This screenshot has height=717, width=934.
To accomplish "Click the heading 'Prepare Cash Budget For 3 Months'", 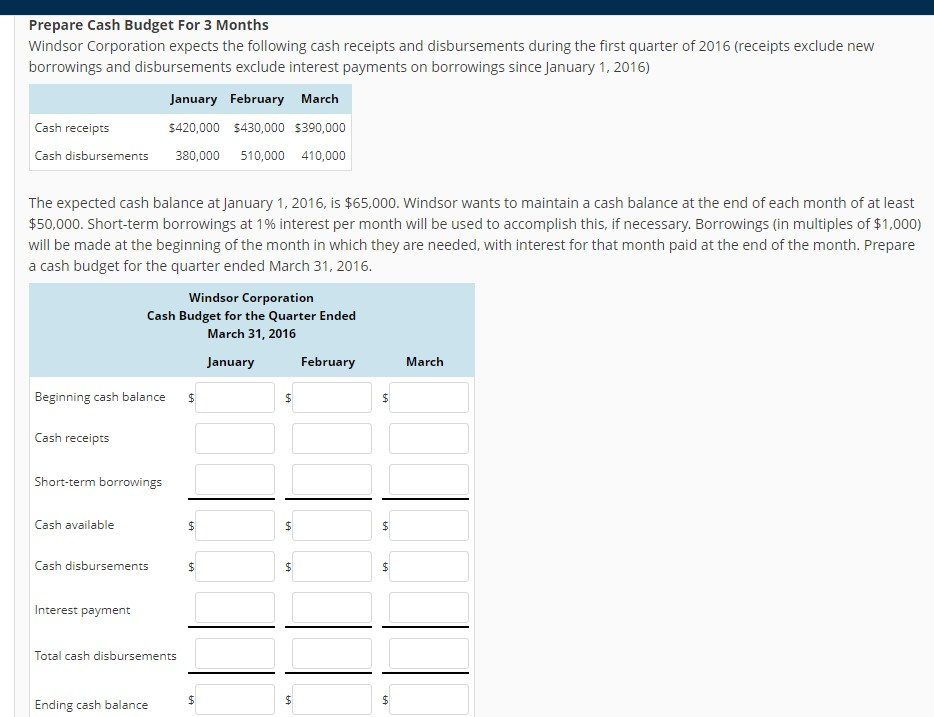I will [x=148, y=25].
